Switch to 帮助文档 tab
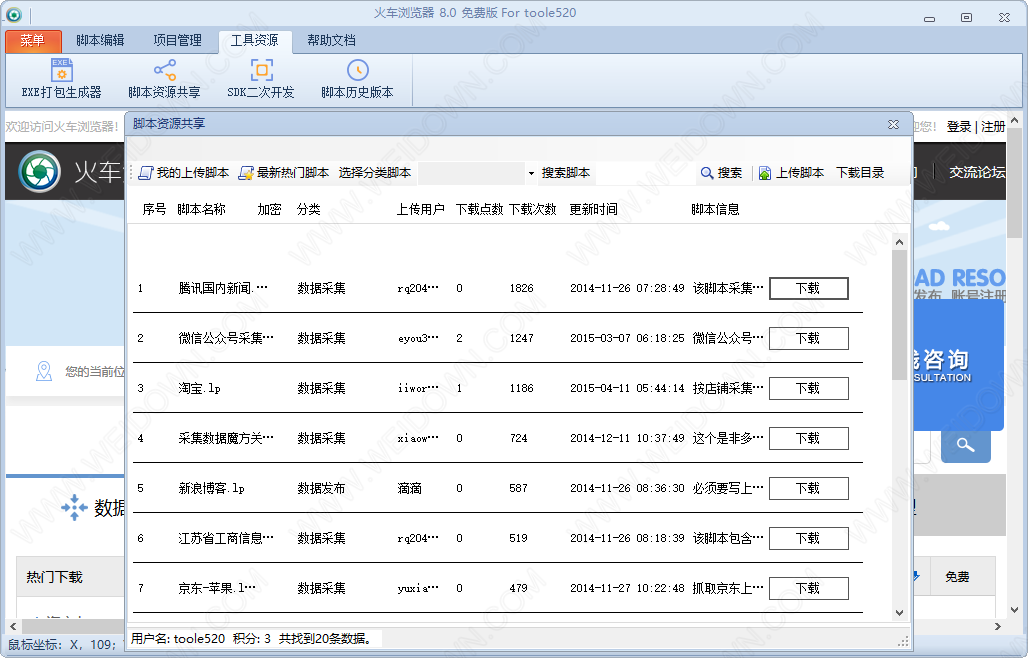The width and height of the screenshot is (1028, 658). 332,41
